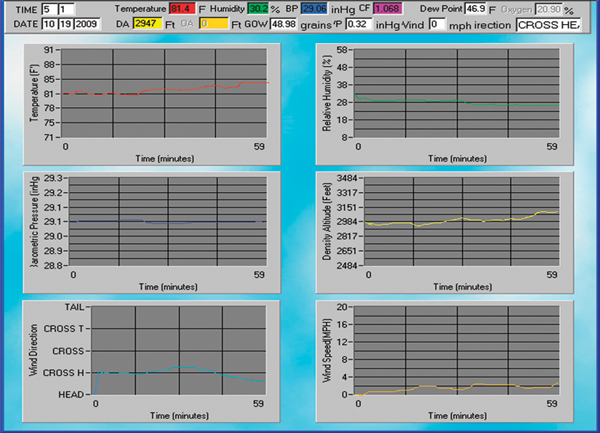
Task: Click the 29.3 label on Pressure axis
Action: (53, 178)
